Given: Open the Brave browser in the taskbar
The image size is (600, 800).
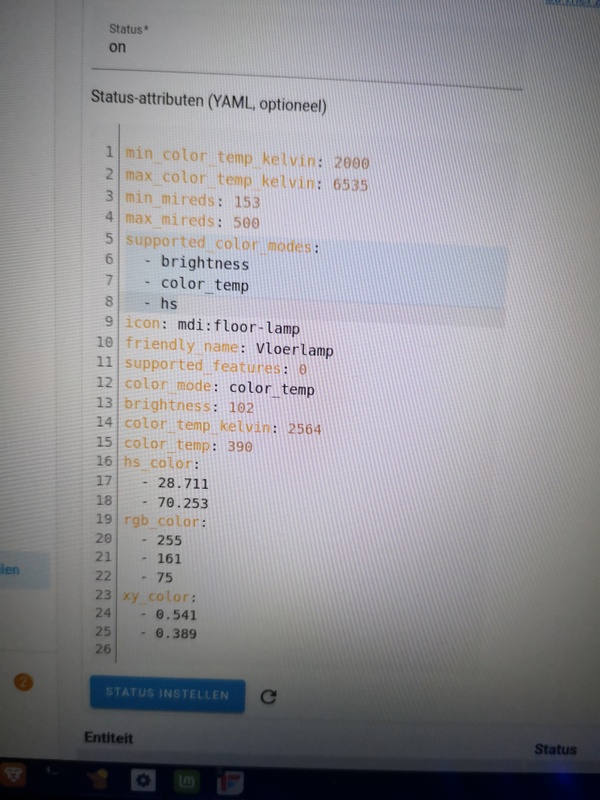Looking at the screenshot, I should coord(13,776).
